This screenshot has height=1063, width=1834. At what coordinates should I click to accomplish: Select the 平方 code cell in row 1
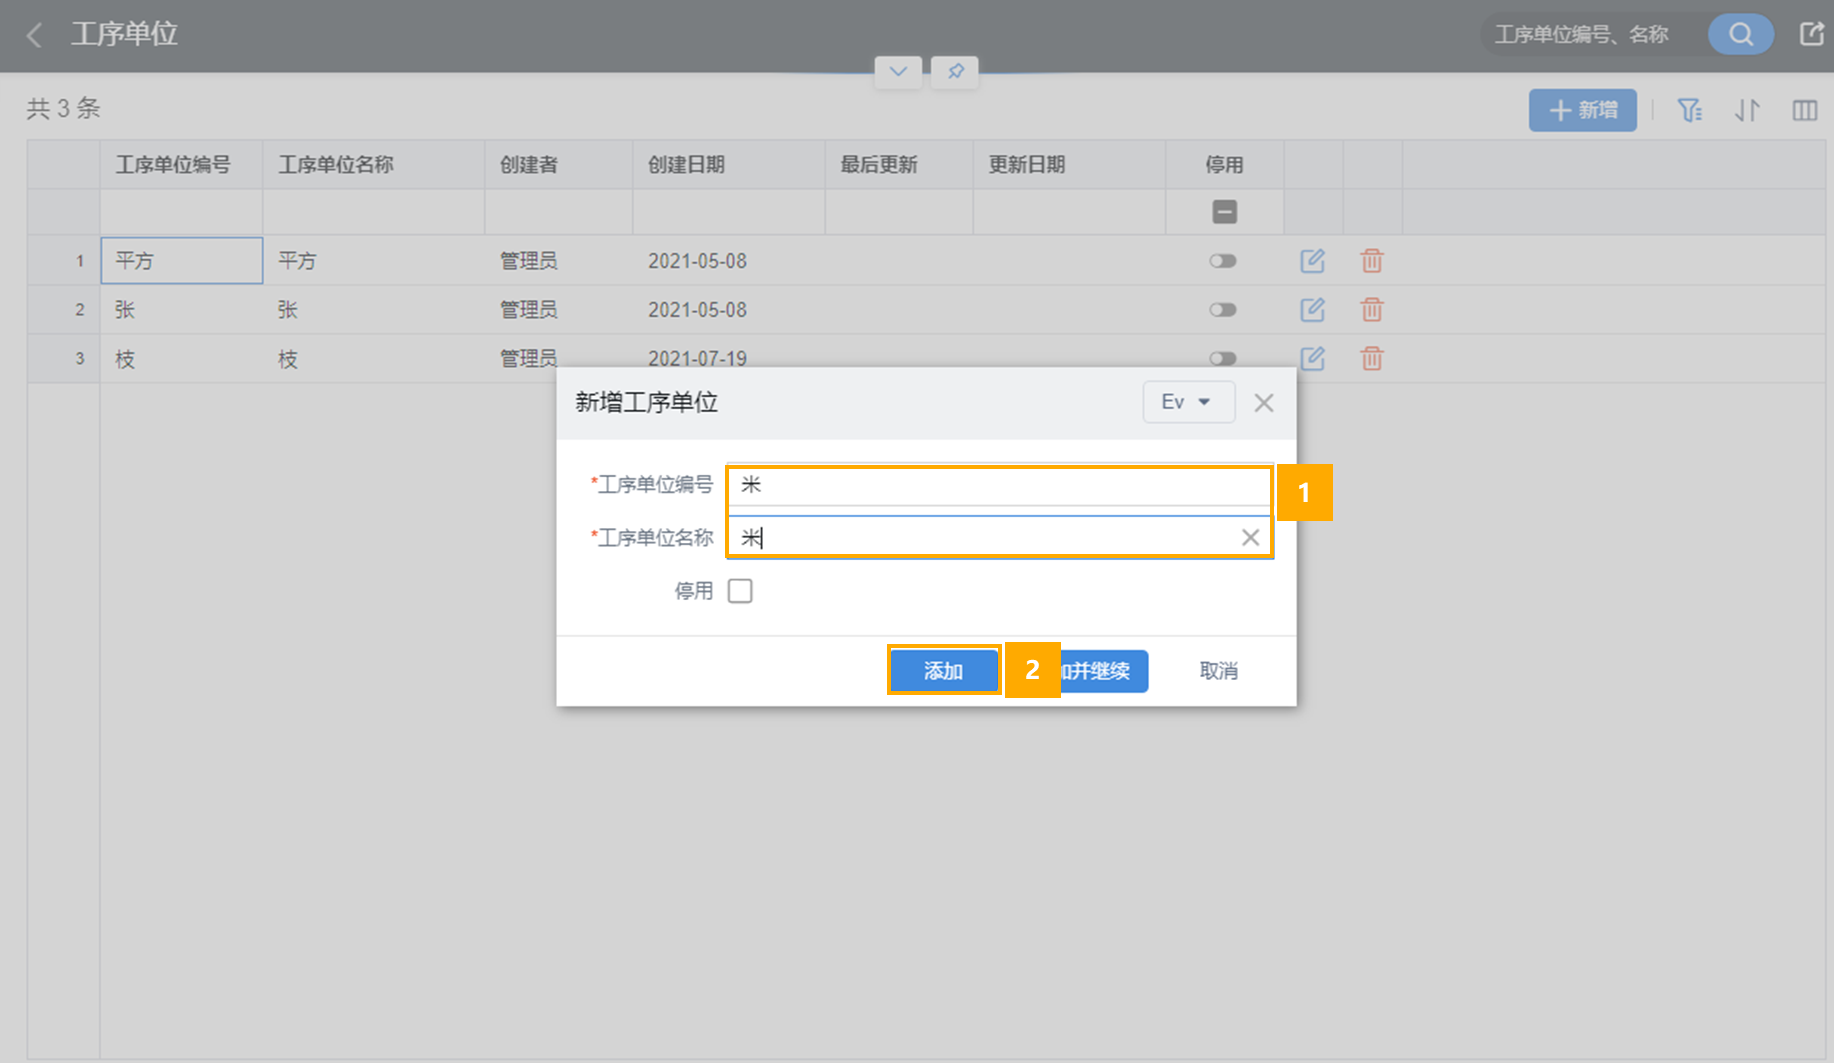click(182, 261)
